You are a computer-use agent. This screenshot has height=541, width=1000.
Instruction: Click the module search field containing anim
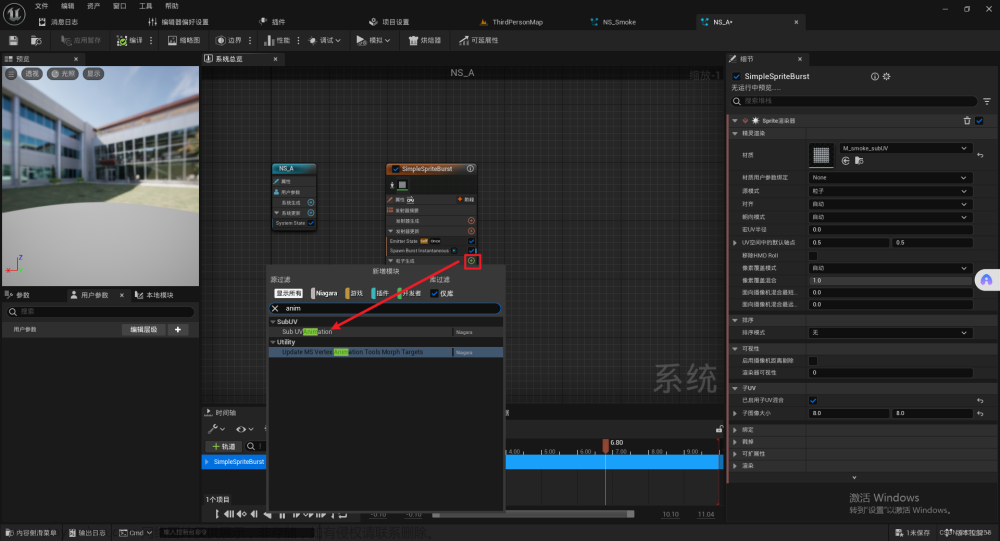tap(385, 308)
